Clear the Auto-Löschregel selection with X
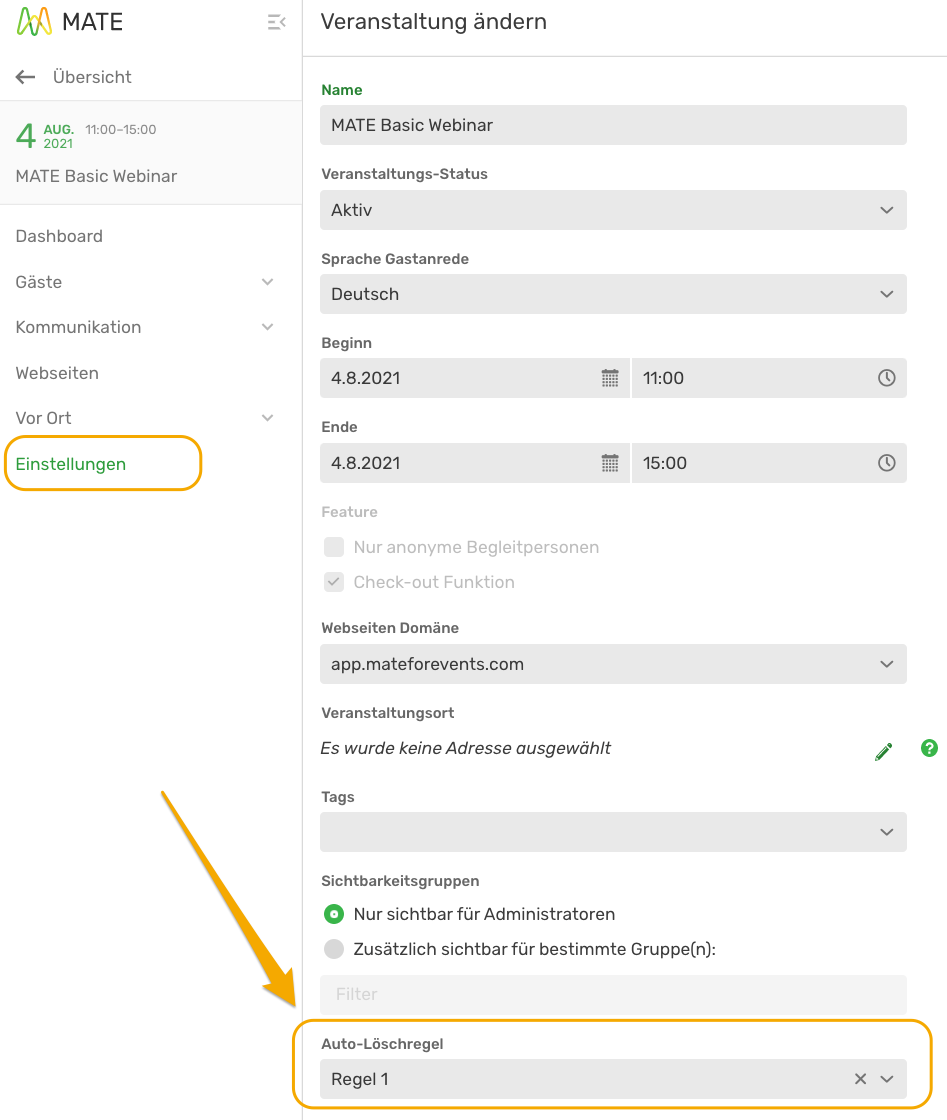Screen dimensions: 947x1120 pyautogui.click(x=861, y=1079)
